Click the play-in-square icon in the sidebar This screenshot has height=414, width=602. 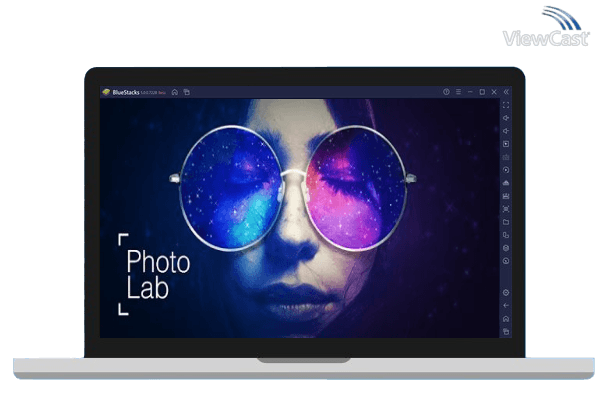click(x=506, y=144)
